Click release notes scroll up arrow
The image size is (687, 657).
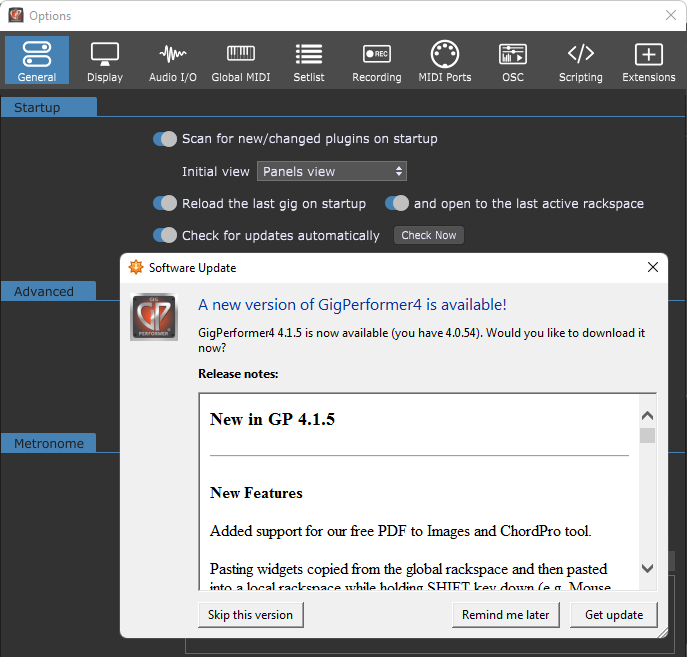[x=648, y=416]
